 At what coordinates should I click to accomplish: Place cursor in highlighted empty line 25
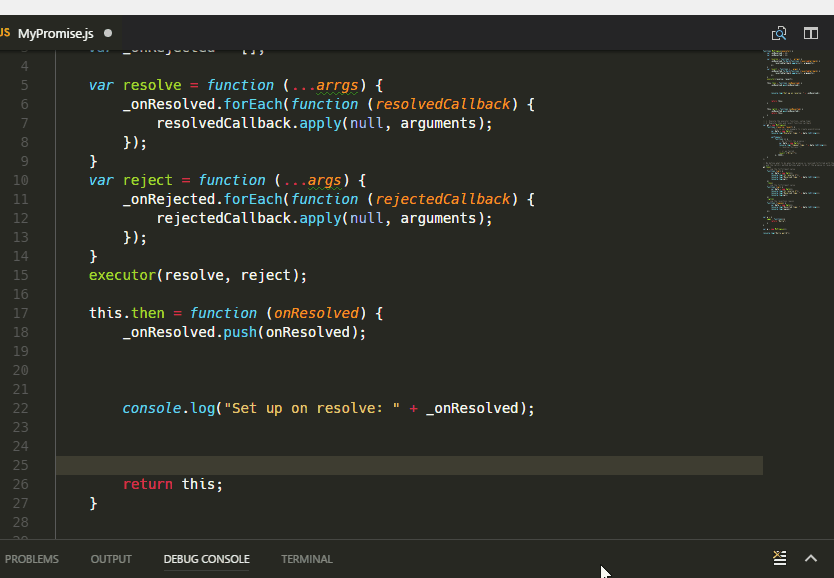[409, 465]
